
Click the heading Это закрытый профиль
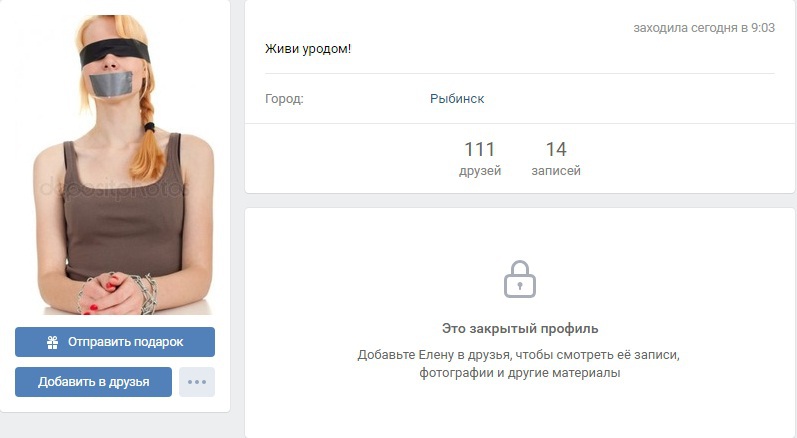pos(520,329)
